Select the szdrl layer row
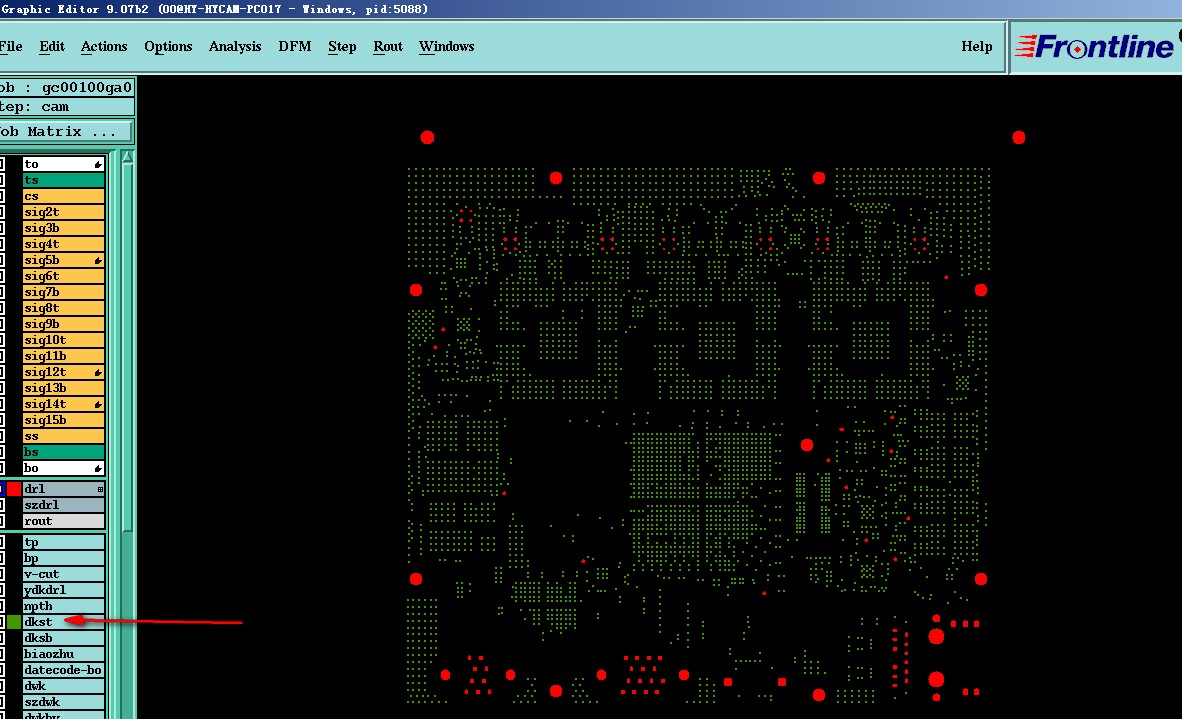The height and width of the screenshot is (719, 1182). click(x=63, y=505)
